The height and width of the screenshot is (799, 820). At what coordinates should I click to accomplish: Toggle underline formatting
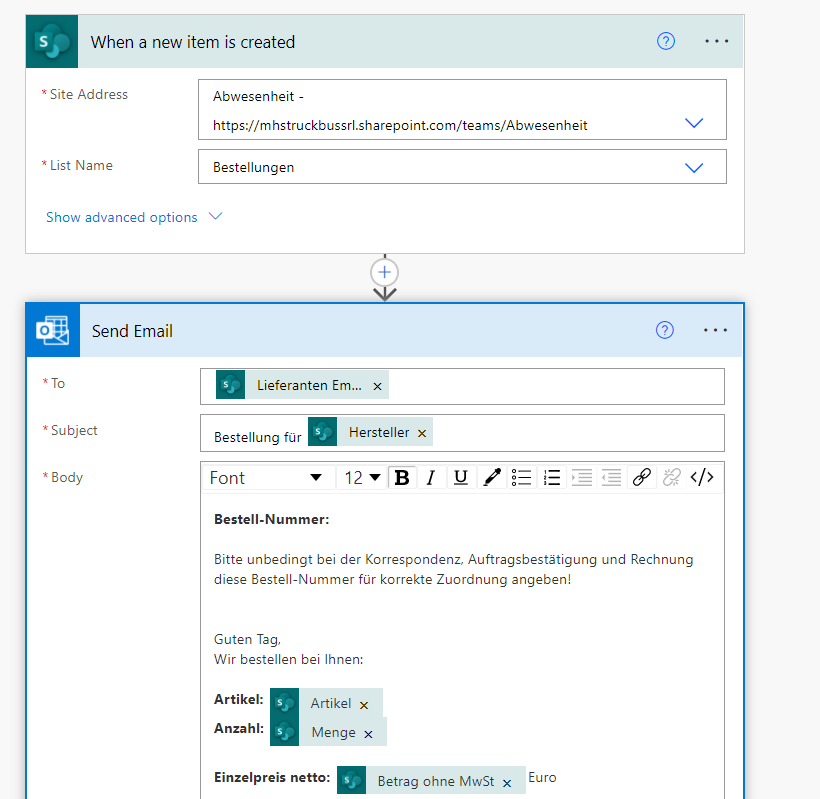click(461, 477)
